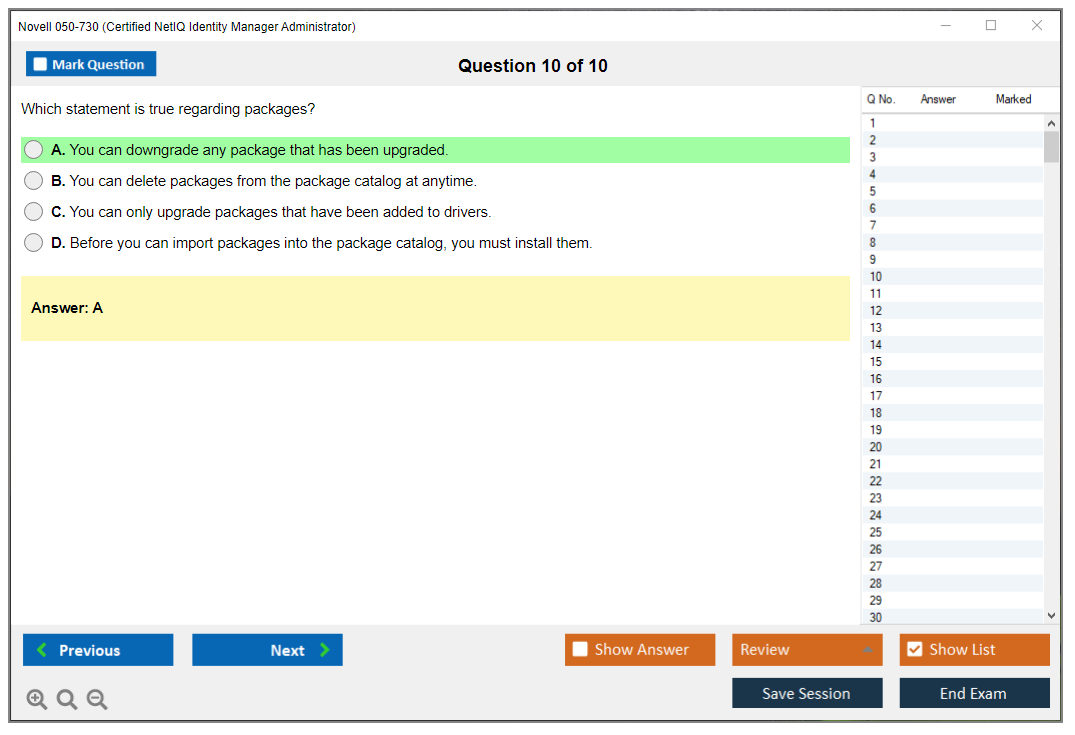The width and height of the screenshot is (1075, 735).
Task: Select question 25 in the list
Action: 876,532
